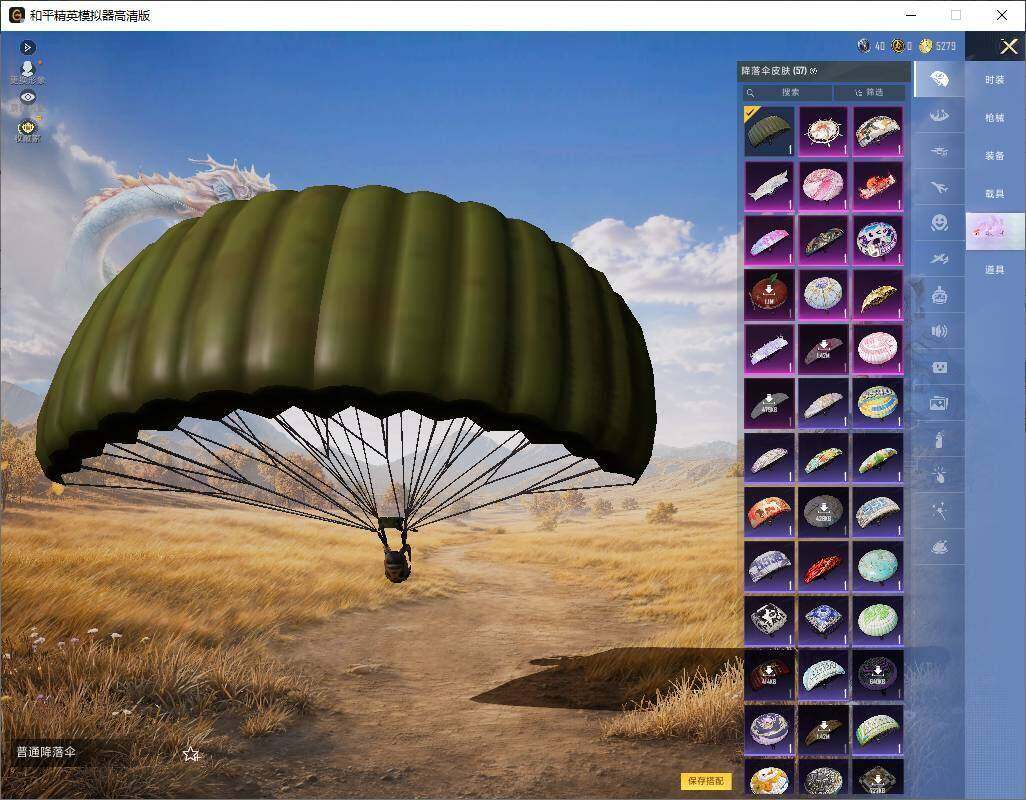Screen dimensions: 1026x800
Task: Select the equipped green default parachute thumbnail
Action: (770, 131)
